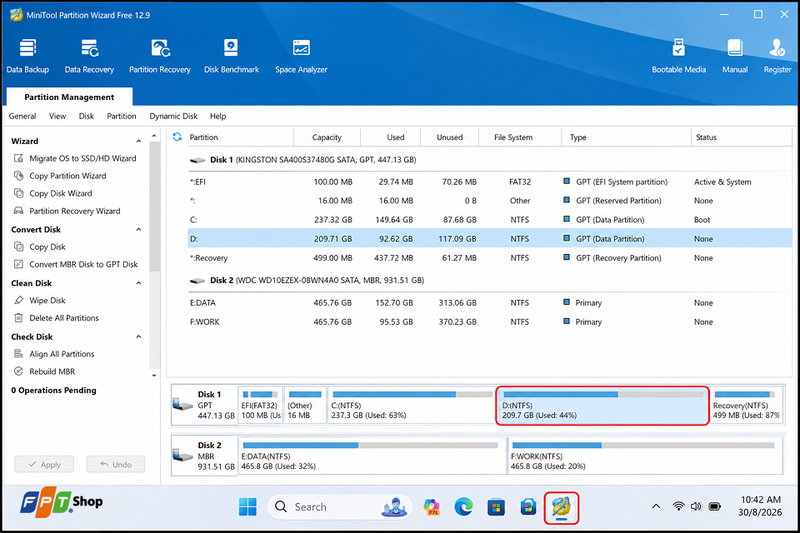800x533 pixels.
Task: Refresh the partition list icon
Action: (x=177, y=137)
